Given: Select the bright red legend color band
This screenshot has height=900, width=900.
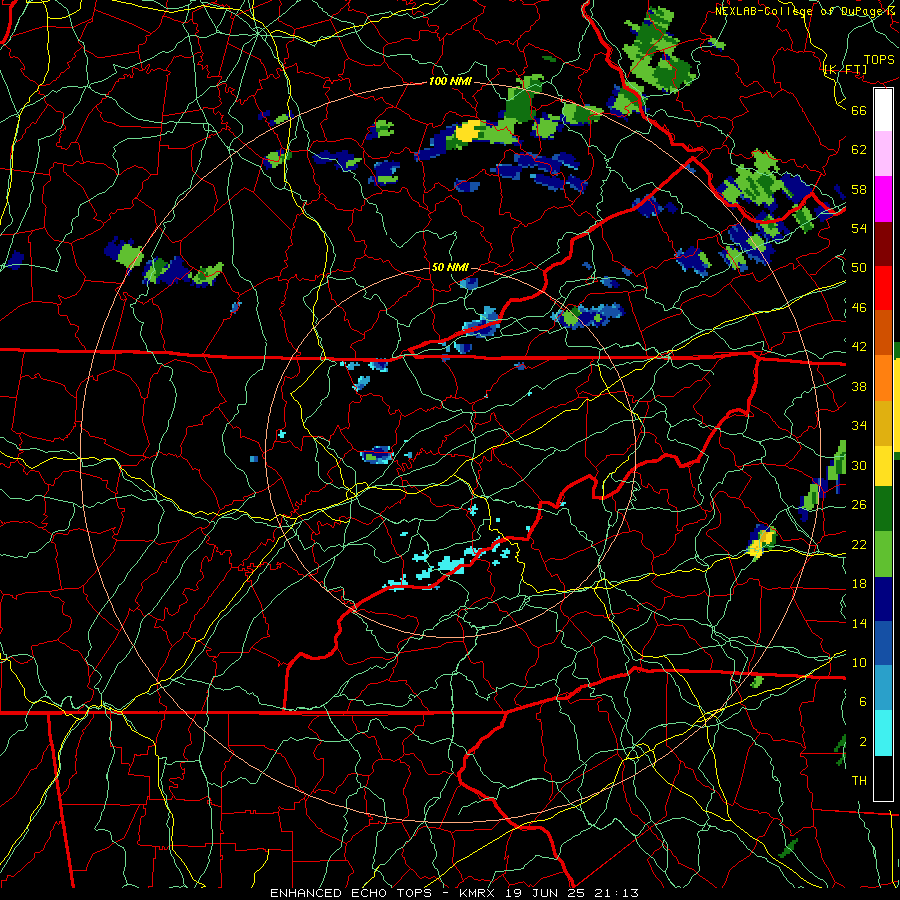Looking at the screenshot, I should [x=883, y=288].
